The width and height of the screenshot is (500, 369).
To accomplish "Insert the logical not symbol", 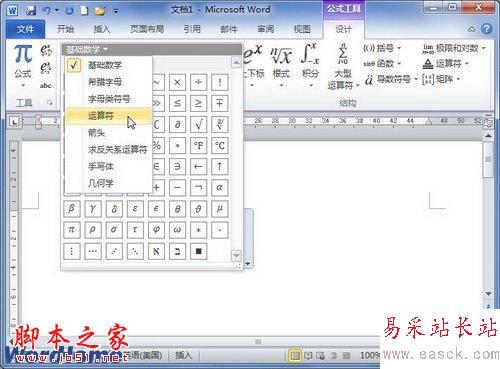I will (199, 187).
